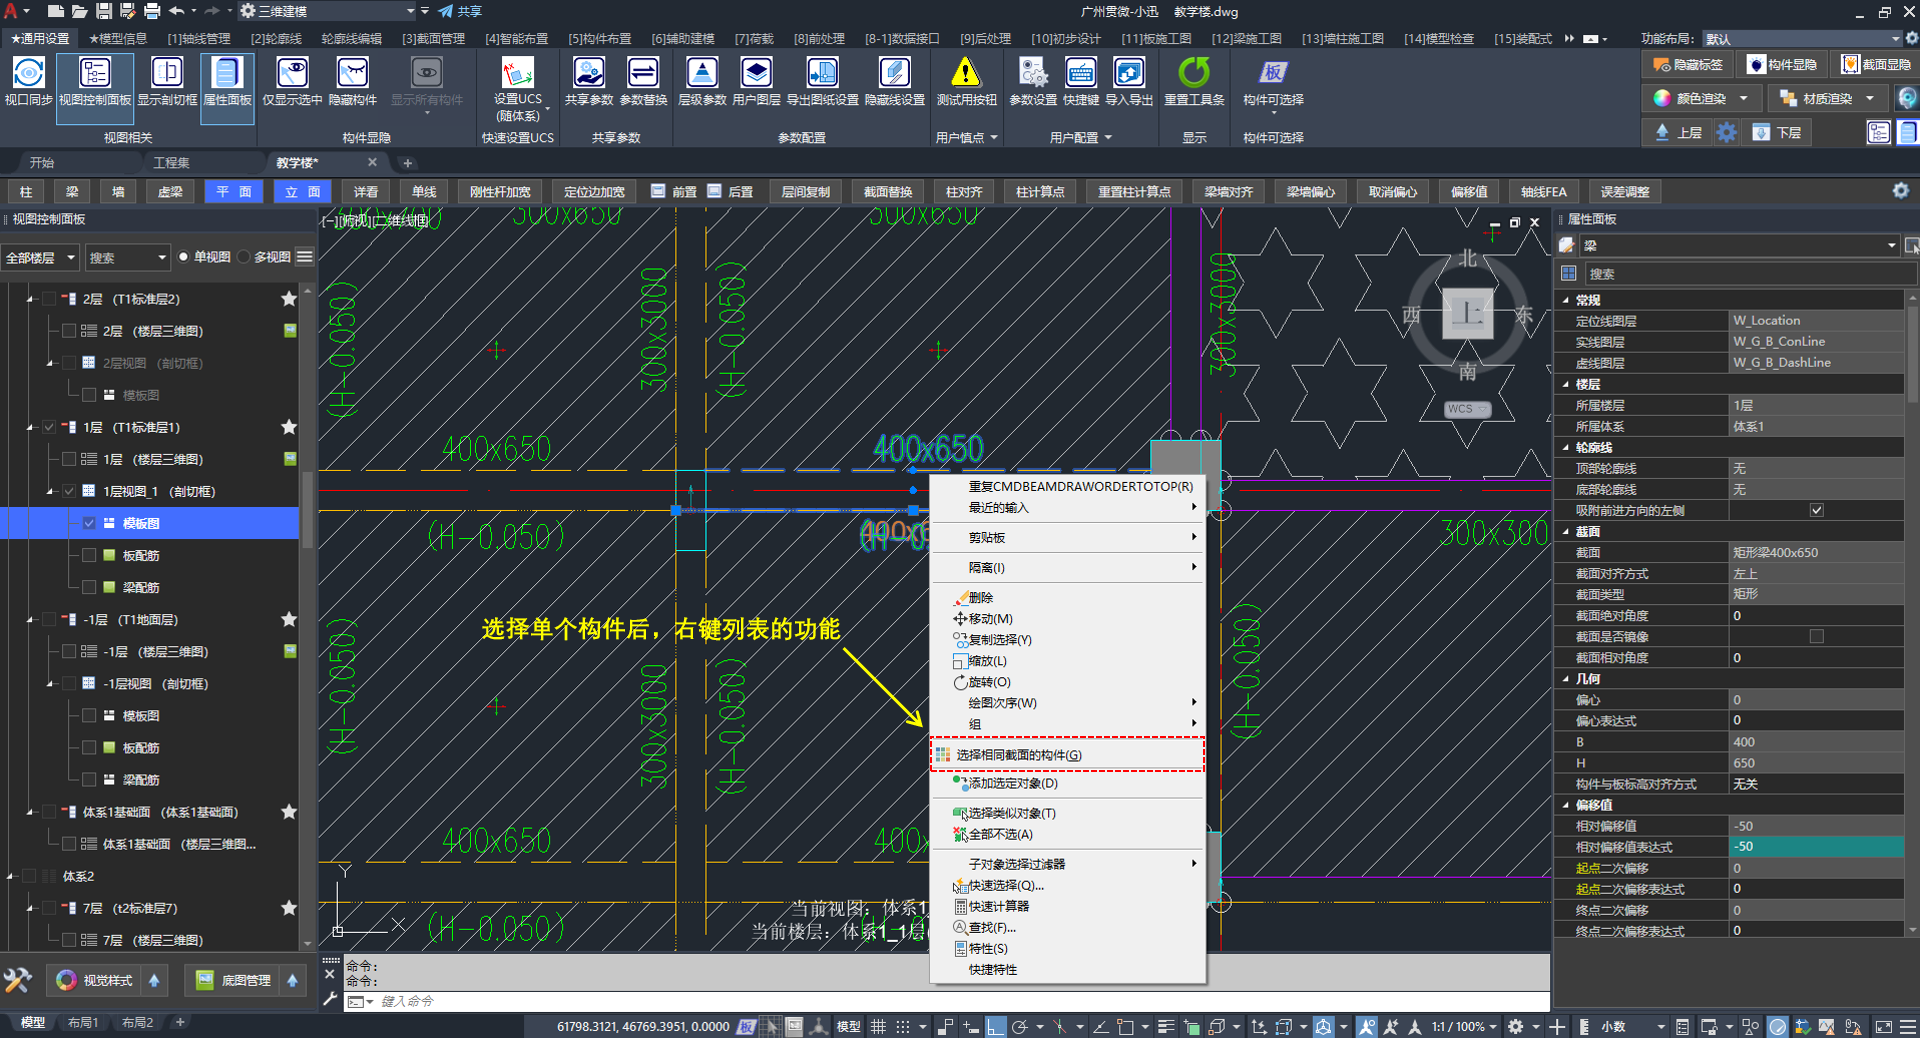Expand the 颜色渲染 dropdown arrow

(1744, 98)
